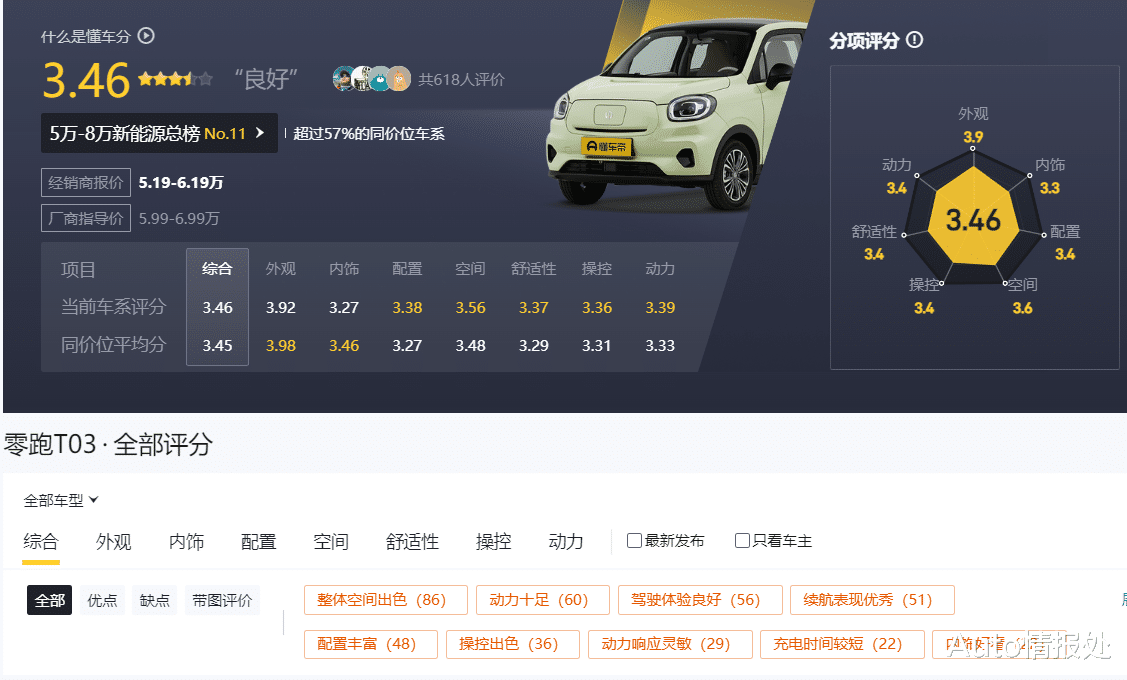Open the 5万-8万新能源总榜 No.11 ranking

[159, 133]
